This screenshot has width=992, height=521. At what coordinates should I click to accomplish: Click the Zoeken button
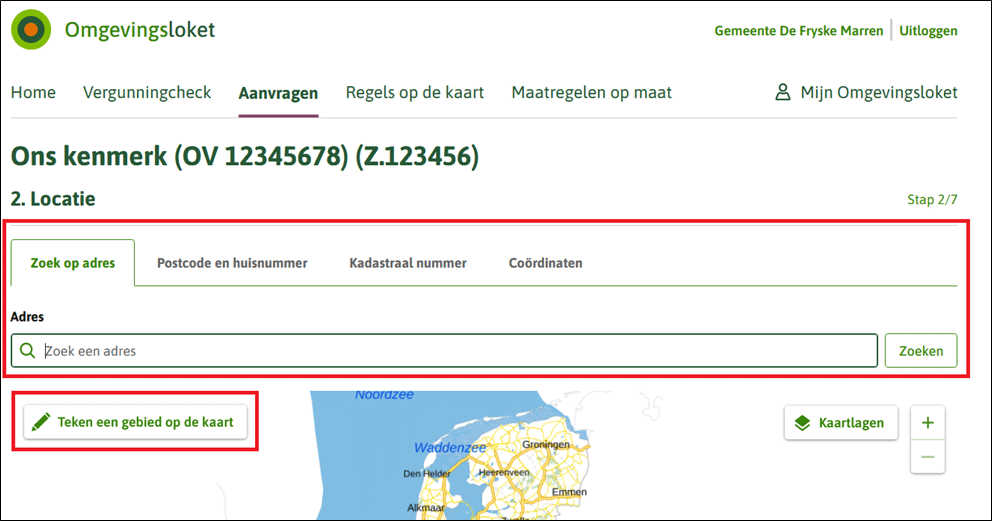(x=921, y=351)
